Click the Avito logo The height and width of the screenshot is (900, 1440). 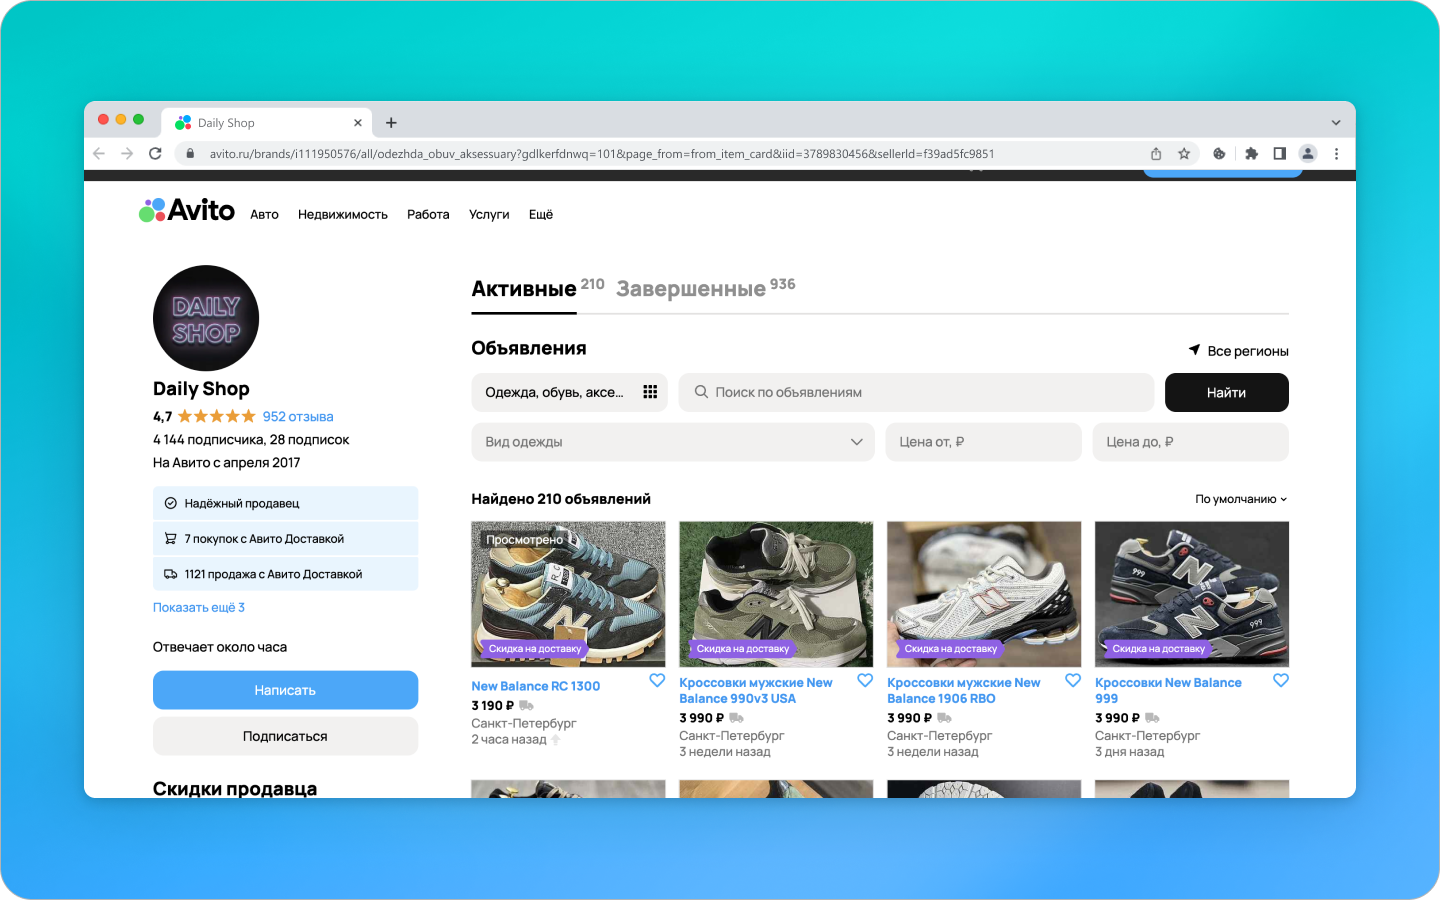[x=187, y=210]
